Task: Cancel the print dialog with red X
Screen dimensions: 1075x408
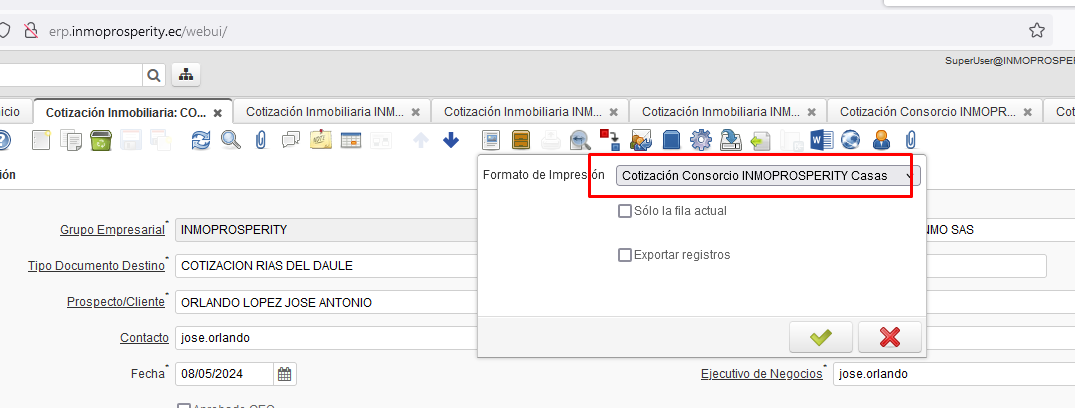Action: point(889,337)
